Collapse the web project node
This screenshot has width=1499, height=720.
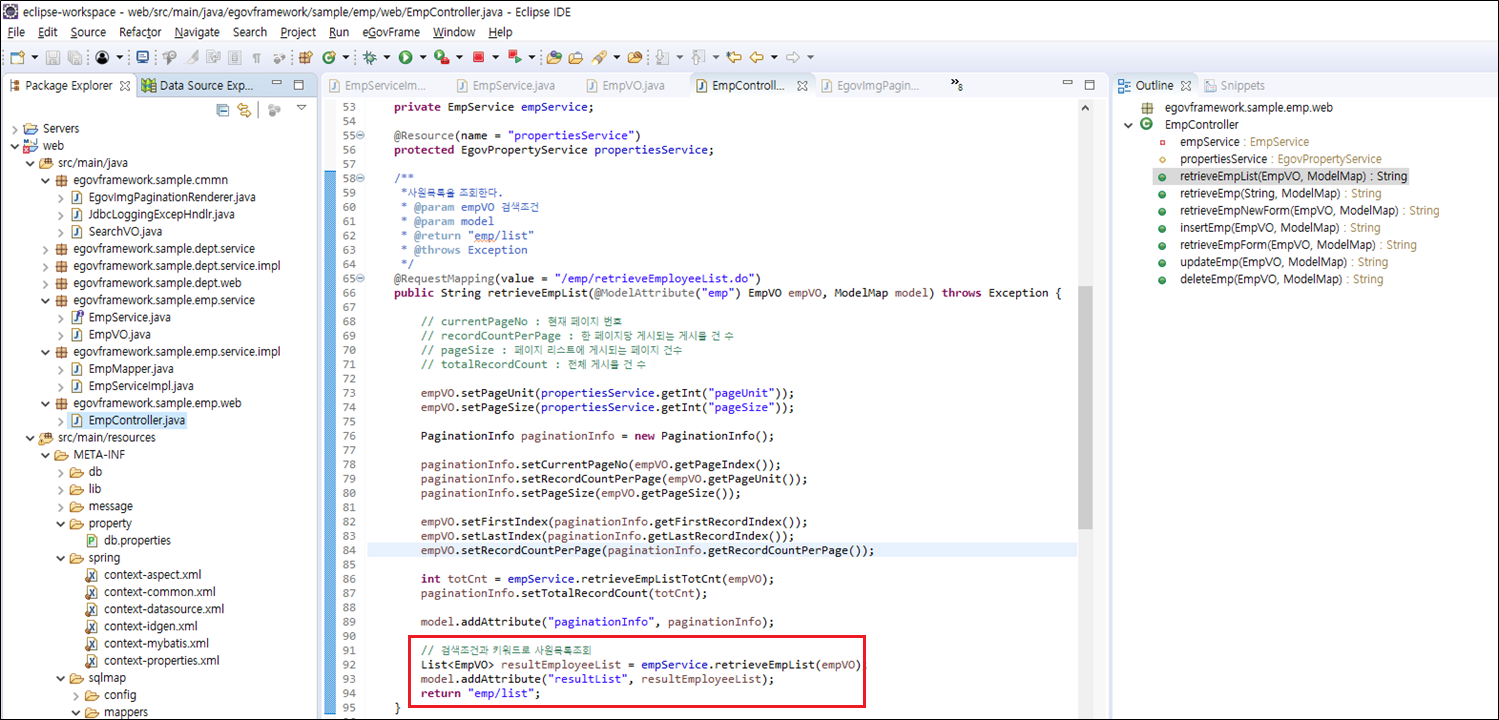click(x=13, y=145)
